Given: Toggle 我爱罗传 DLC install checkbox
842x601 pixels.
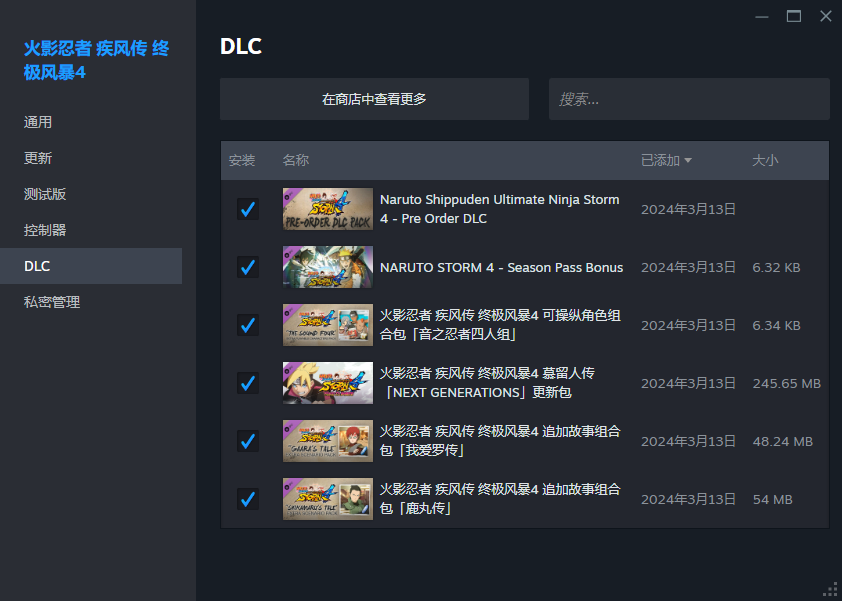Looking at the screenshot, I should tap(248, 441).
